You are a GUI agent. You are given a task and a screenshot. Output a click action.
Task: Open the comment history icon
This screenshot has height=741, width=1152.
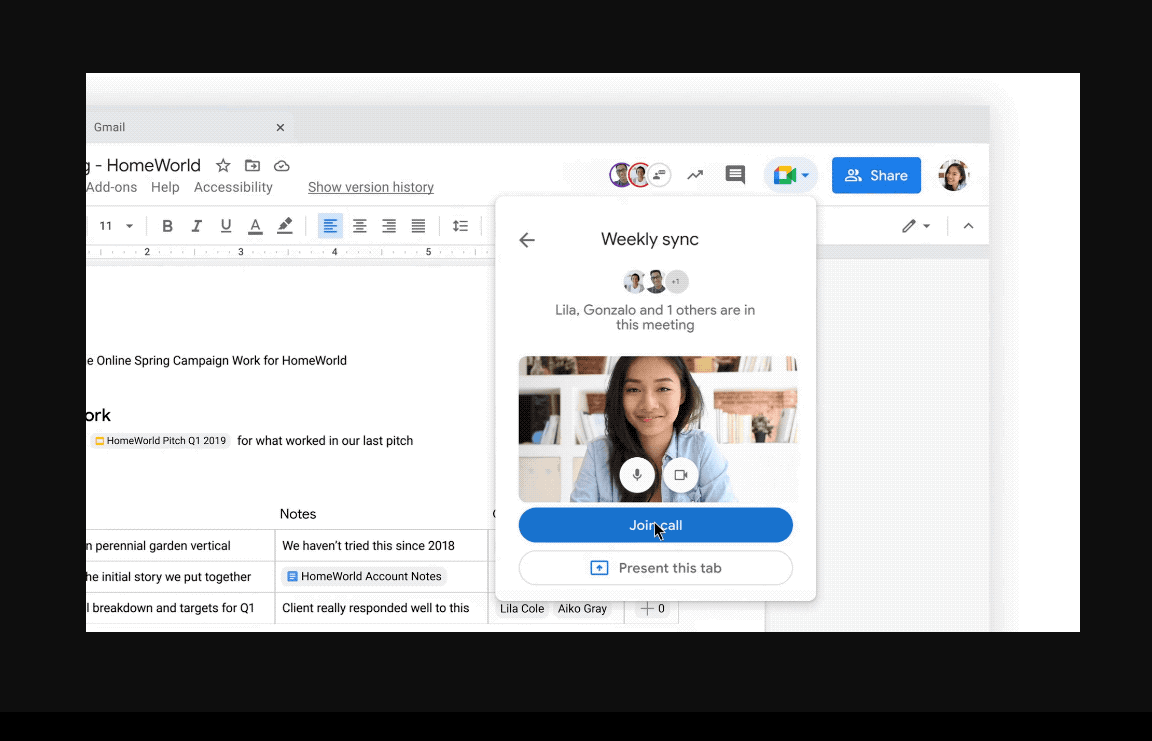(735, 174)
